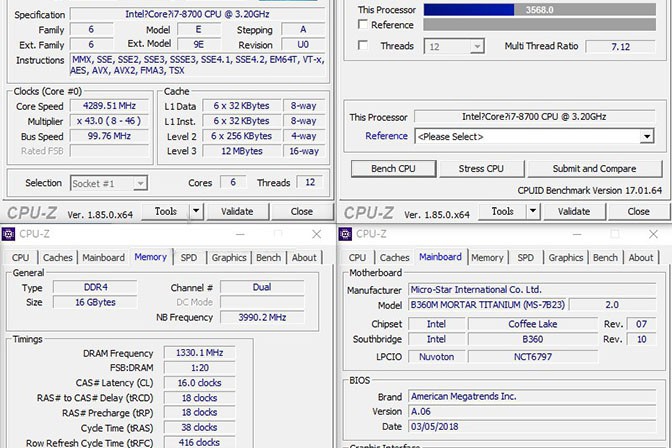
Task: Click Core Speed value 4289.51 MHz
Action: 109,106
